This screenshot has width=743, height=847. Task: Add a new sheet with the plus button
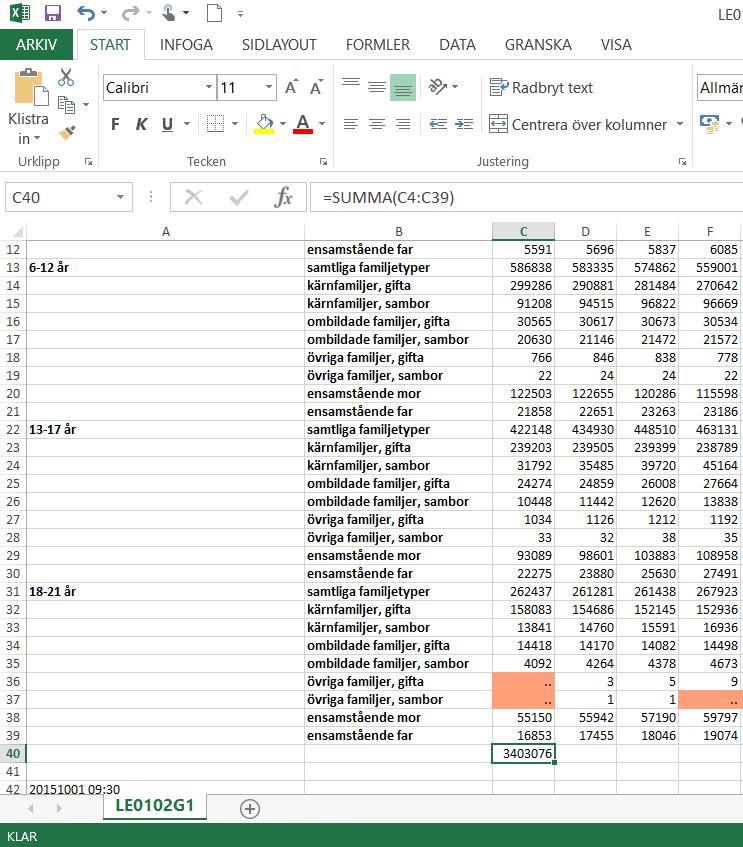pyautogui.click(x=250, y=809)
